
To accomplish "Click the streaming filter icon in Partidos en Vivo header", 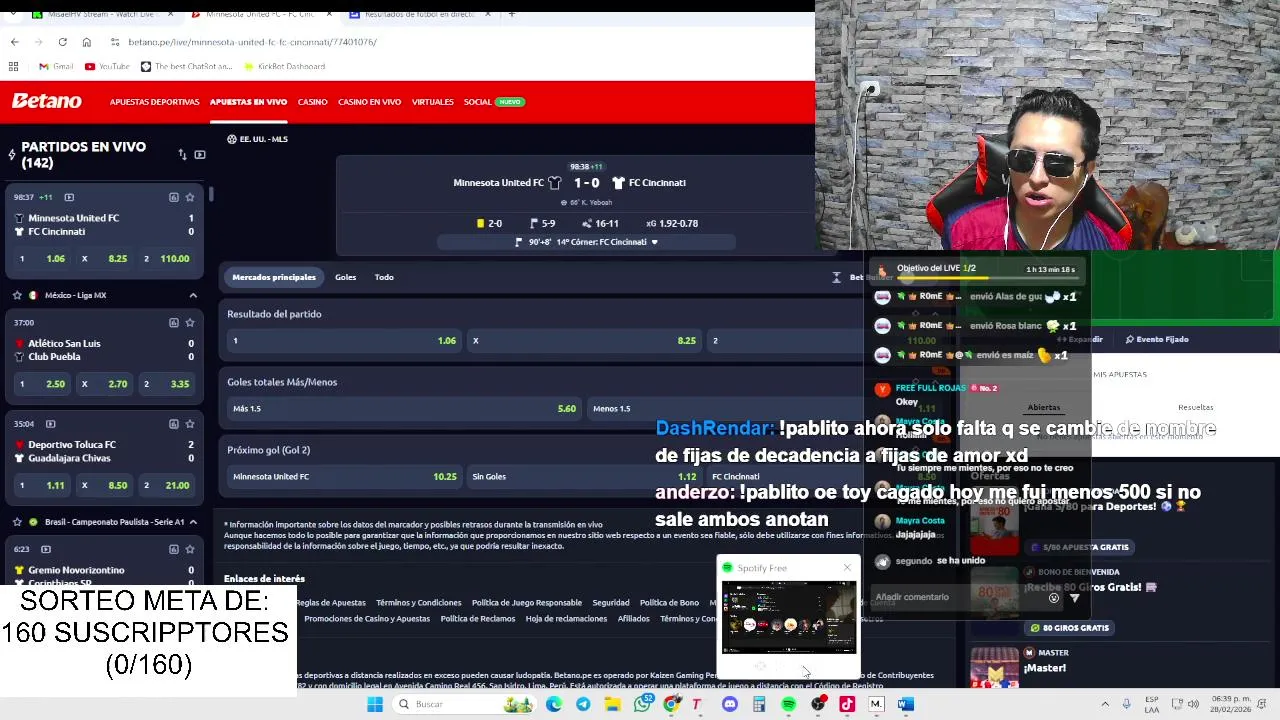I will click(200, 154).
